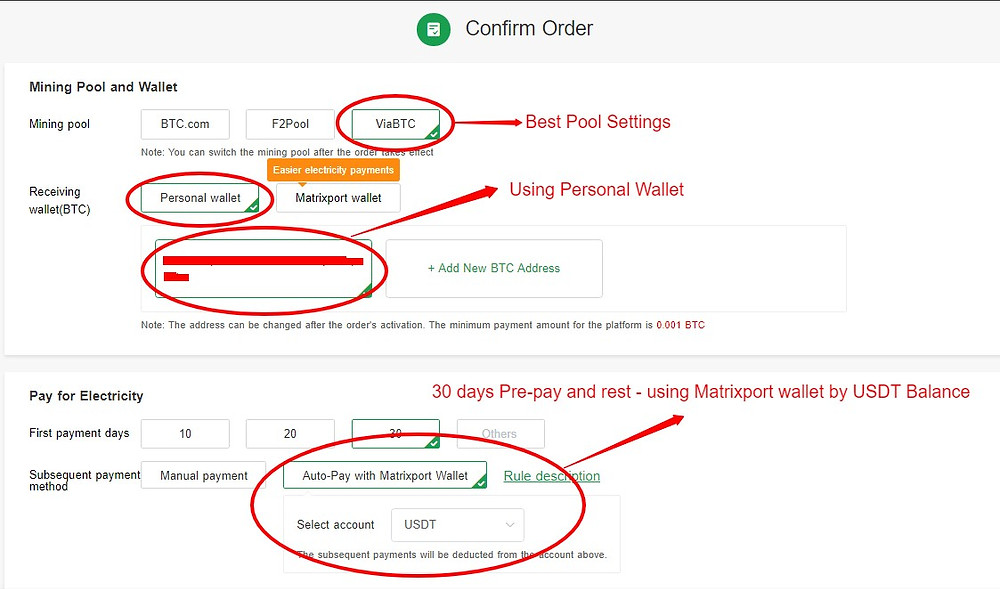
Task: Select F2Pool mining pool
Action: [290, 124]
